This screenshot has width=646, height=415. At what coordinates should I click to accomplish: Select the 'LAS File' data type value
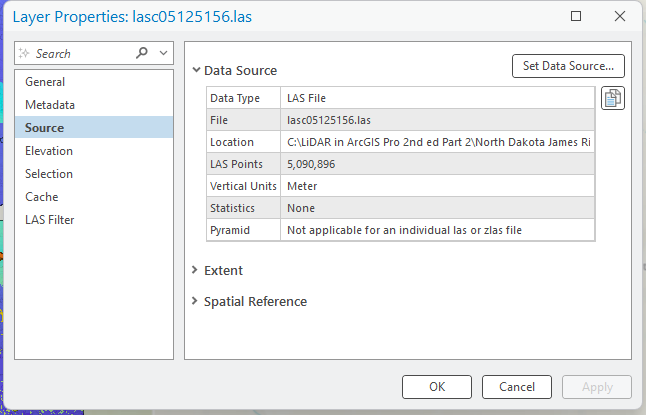[438, 98]
